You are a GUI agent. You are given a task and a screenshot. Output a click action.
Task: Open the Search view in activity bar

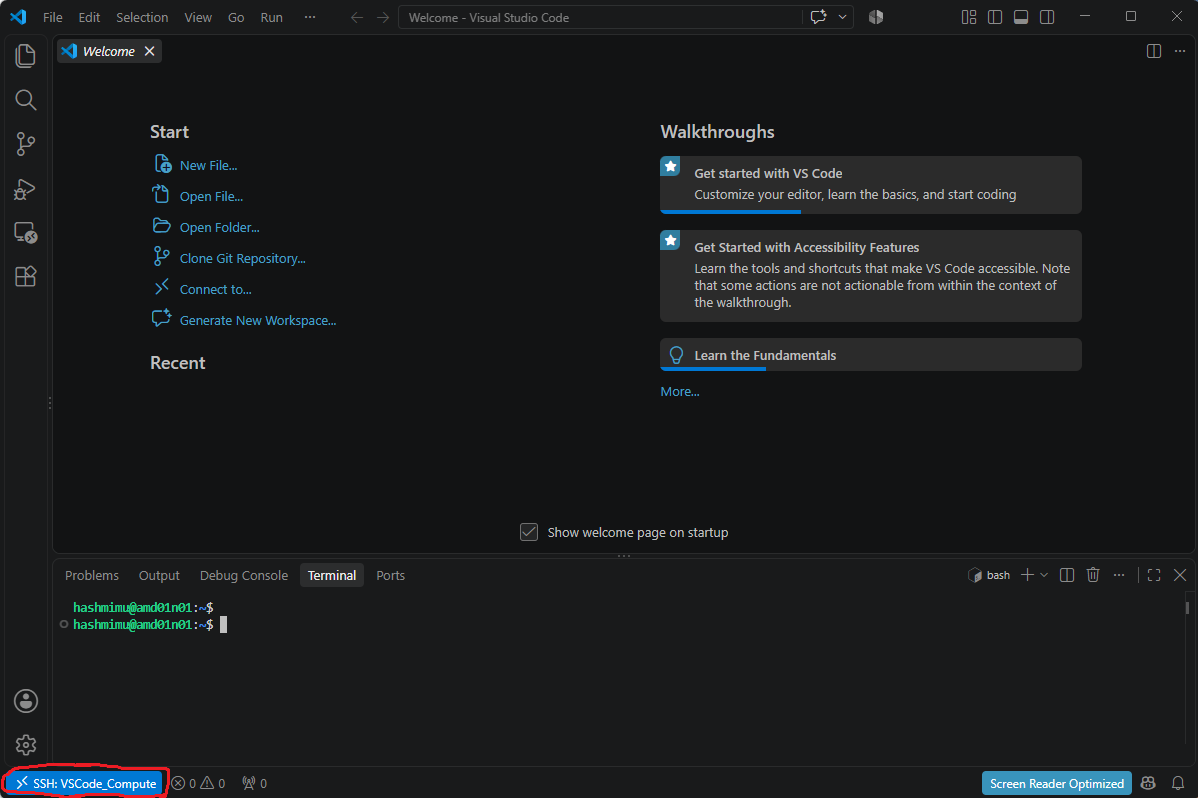[x=25, y=99]
